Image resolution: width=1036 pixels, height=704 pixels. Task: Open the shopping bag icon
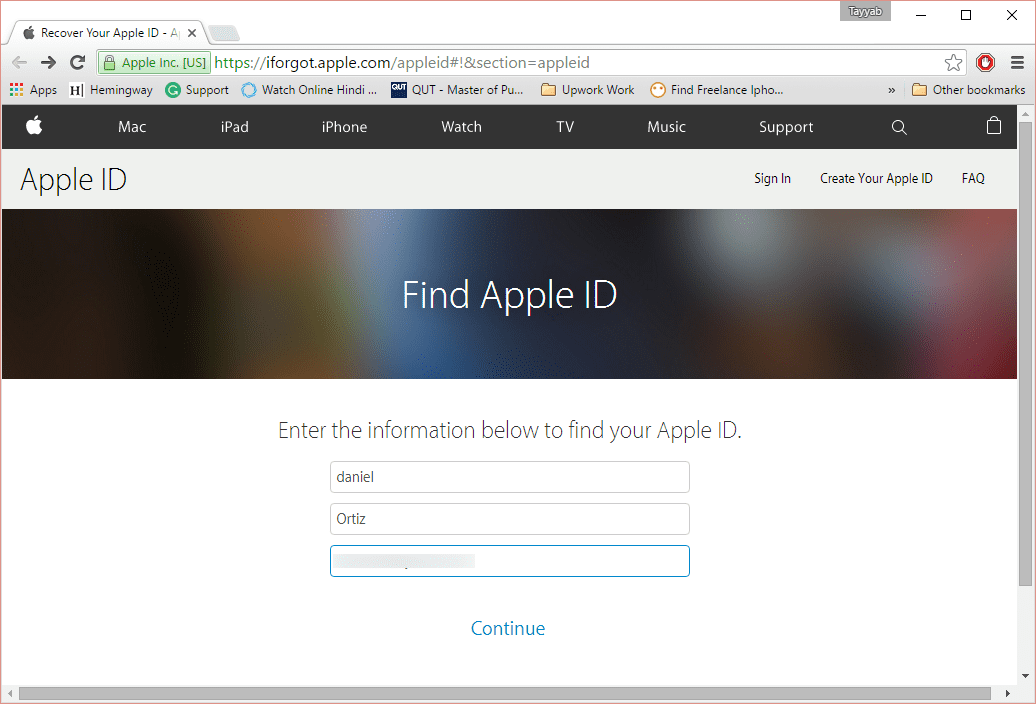993,126
